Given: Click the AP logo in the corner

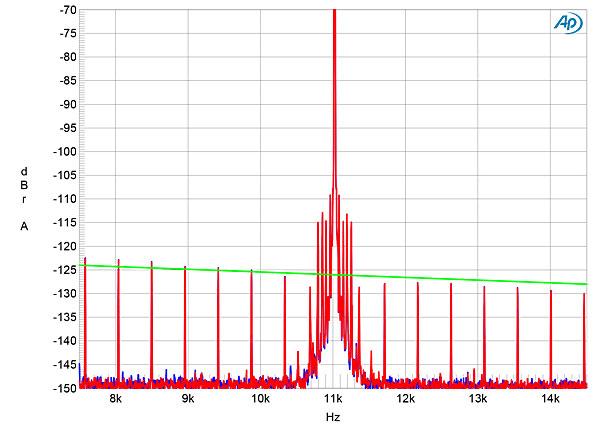Looking at the screenshot, I should [x=567, y=23].
